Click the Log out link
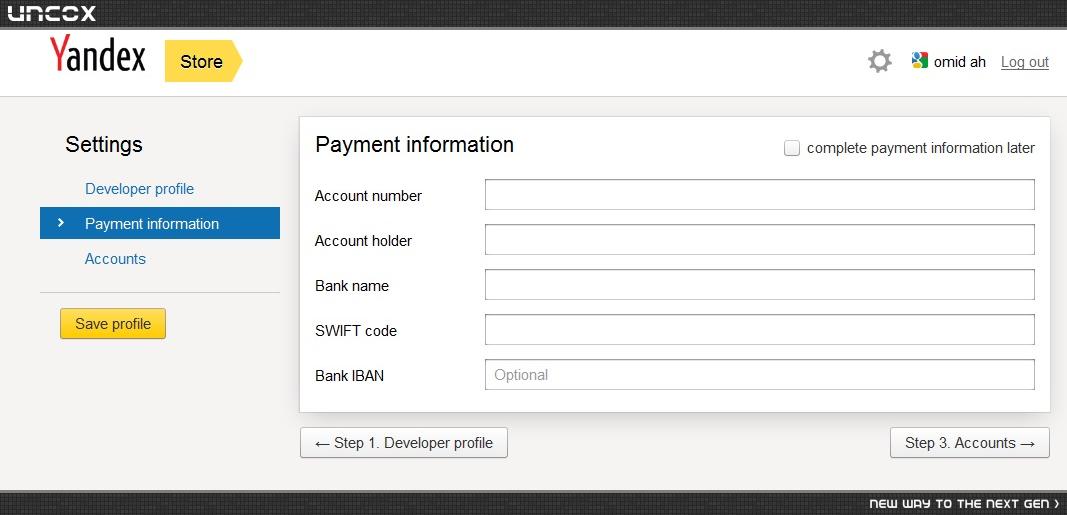 [1024, 62]
